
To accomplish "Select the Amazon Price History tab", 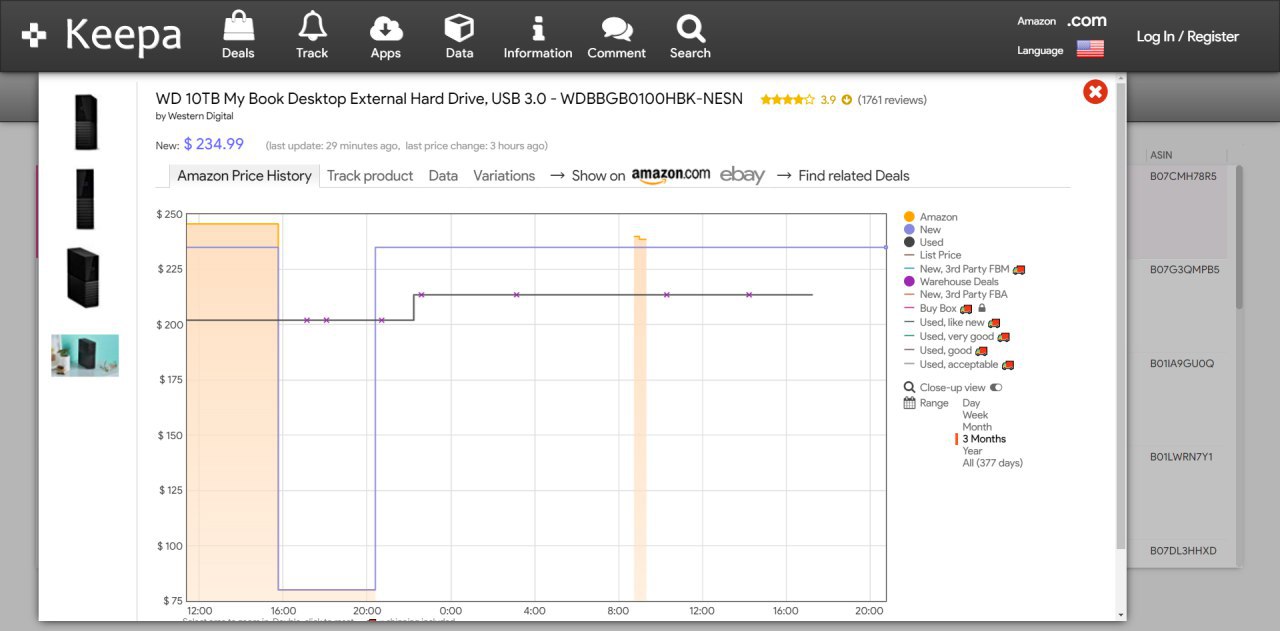I will pos(244,176).
